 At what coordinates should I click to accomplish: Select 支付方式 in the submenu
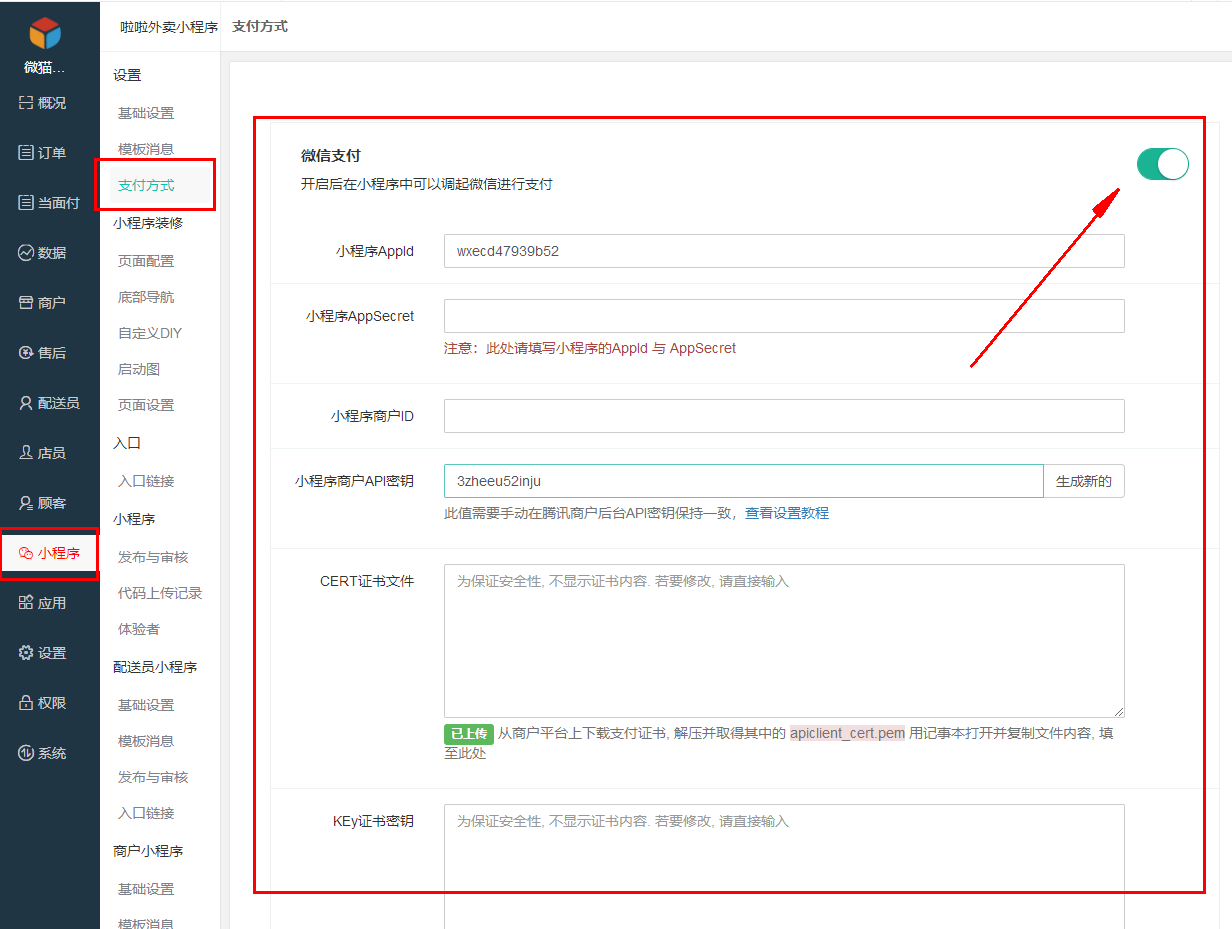pos(146,185)
